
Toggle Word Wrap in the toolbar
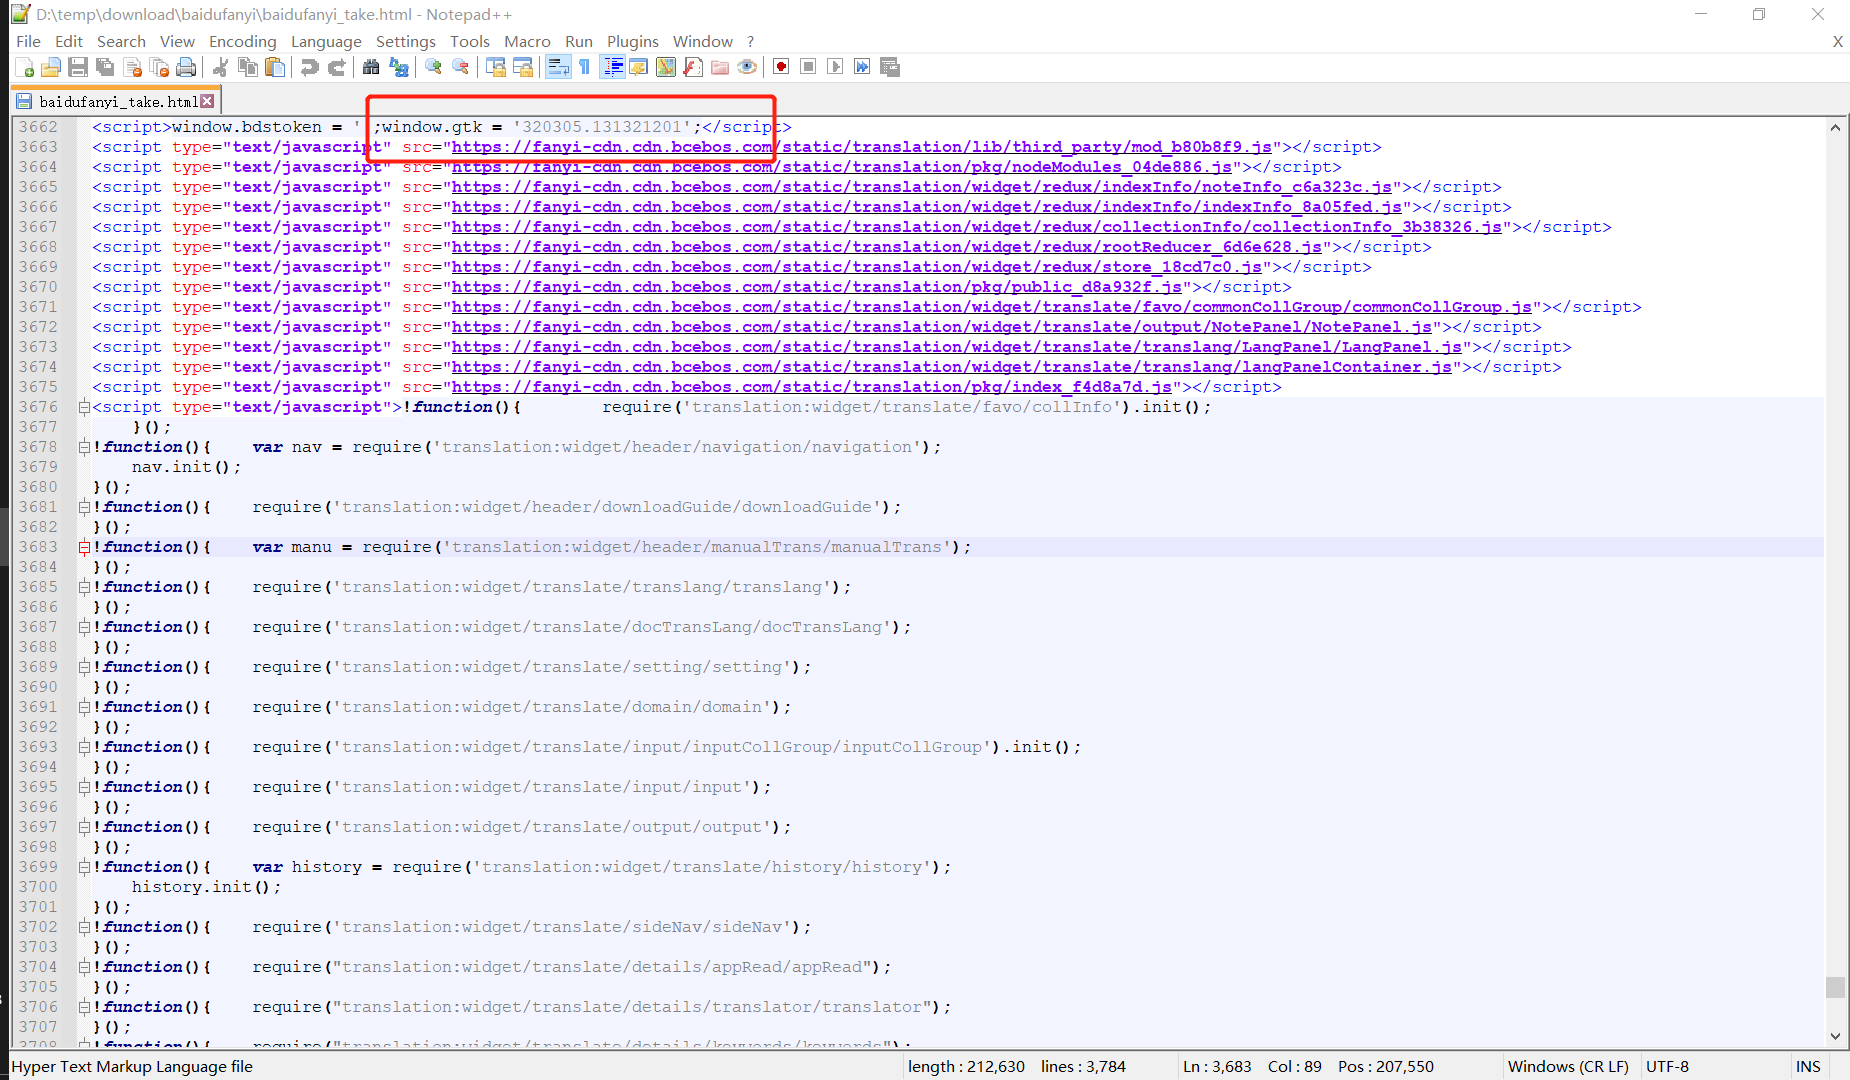pyautogui.click(x=558, y=67)
